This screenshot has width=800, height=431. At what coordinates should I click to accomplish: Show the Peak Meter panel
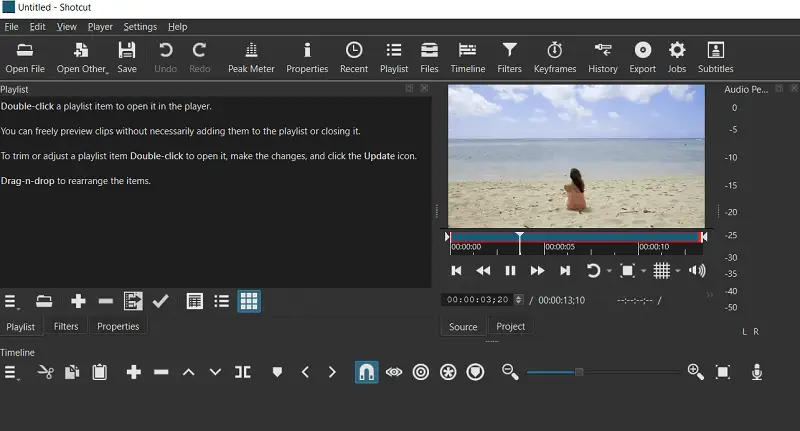click(x=251, y=58)
